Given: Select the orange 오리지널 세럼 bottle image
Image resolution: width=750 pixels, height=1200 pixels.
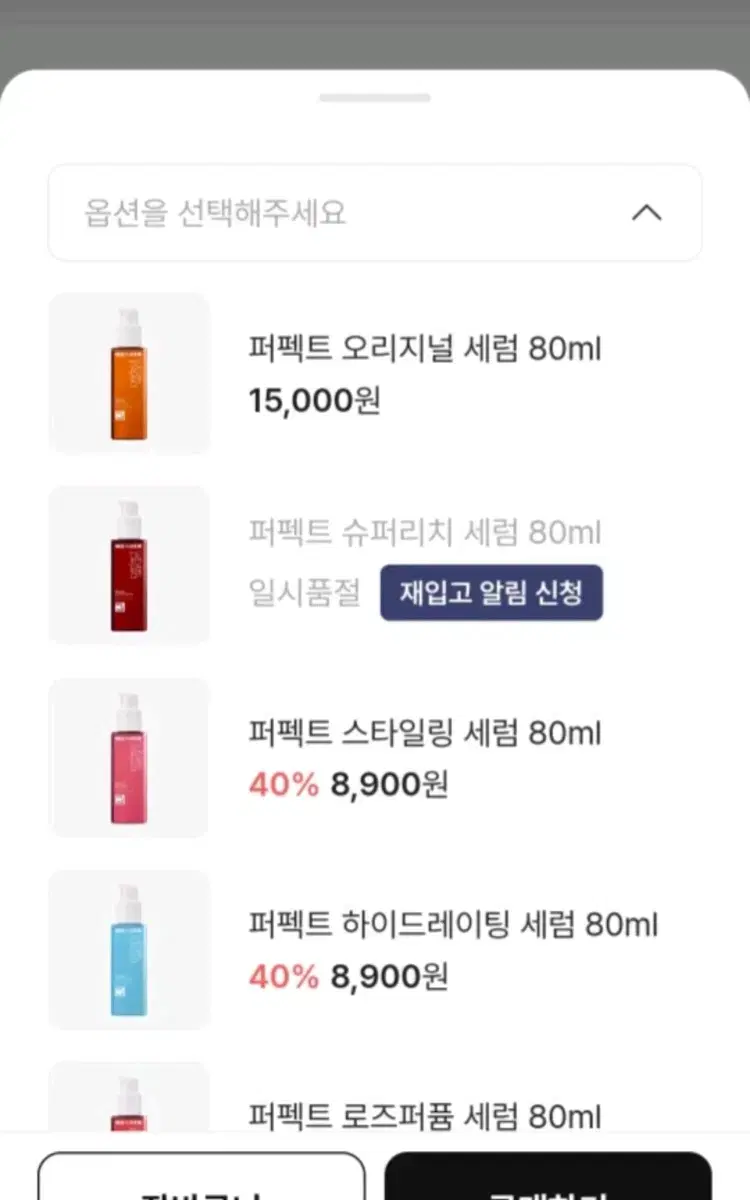Looking at the screenshot, I should tap(129, 374).
